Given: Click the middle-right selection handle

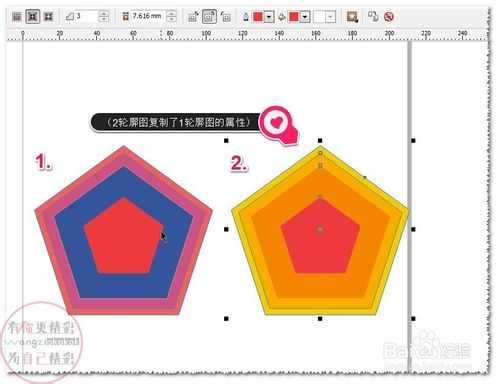Looking at the screenshot, I should 413,229.
